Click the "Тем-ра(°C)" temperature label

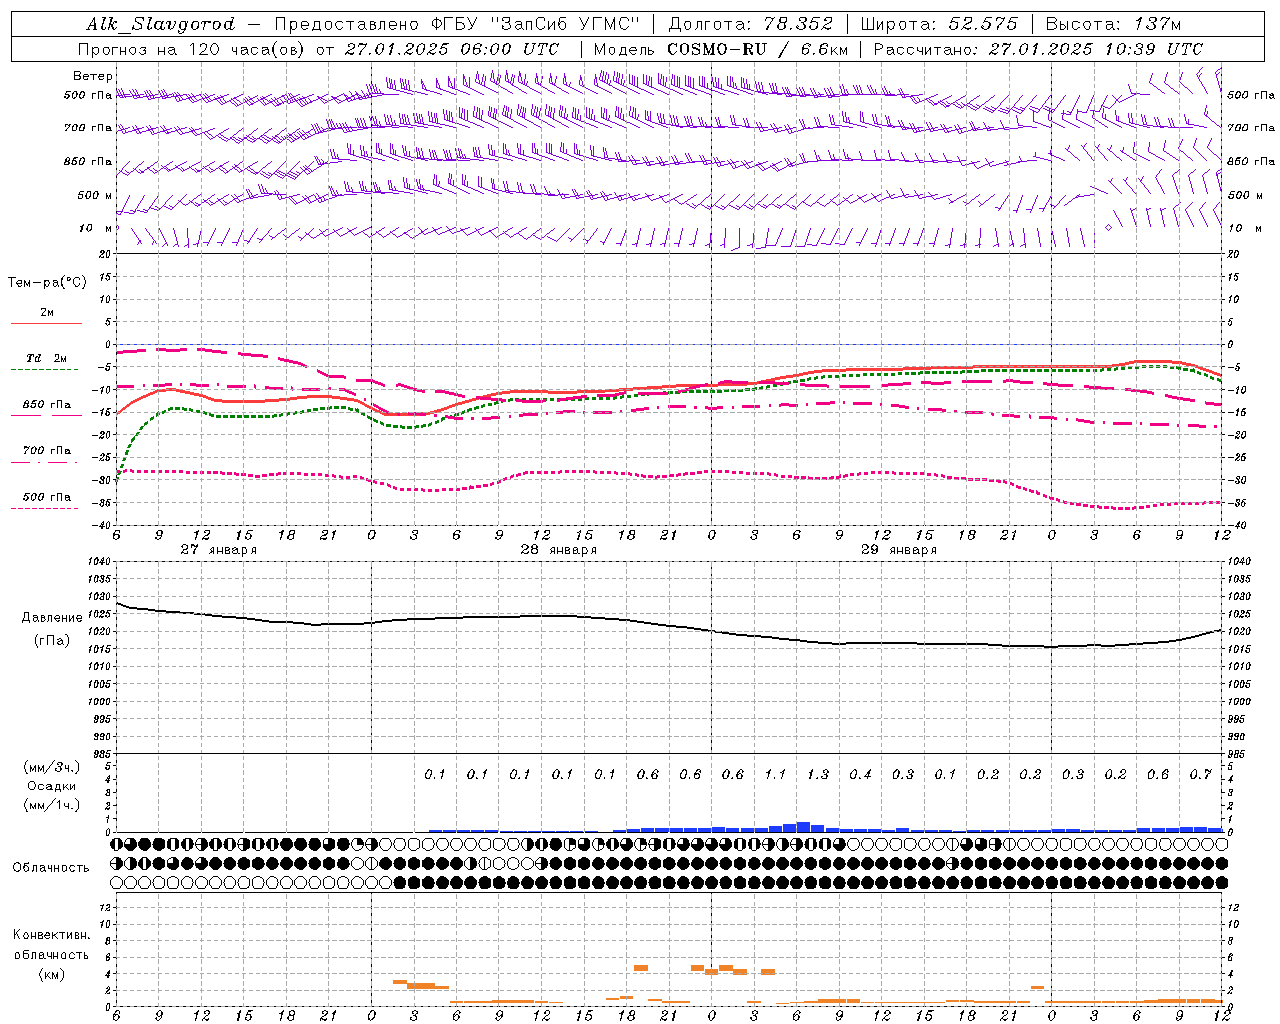tap(47, 283)
